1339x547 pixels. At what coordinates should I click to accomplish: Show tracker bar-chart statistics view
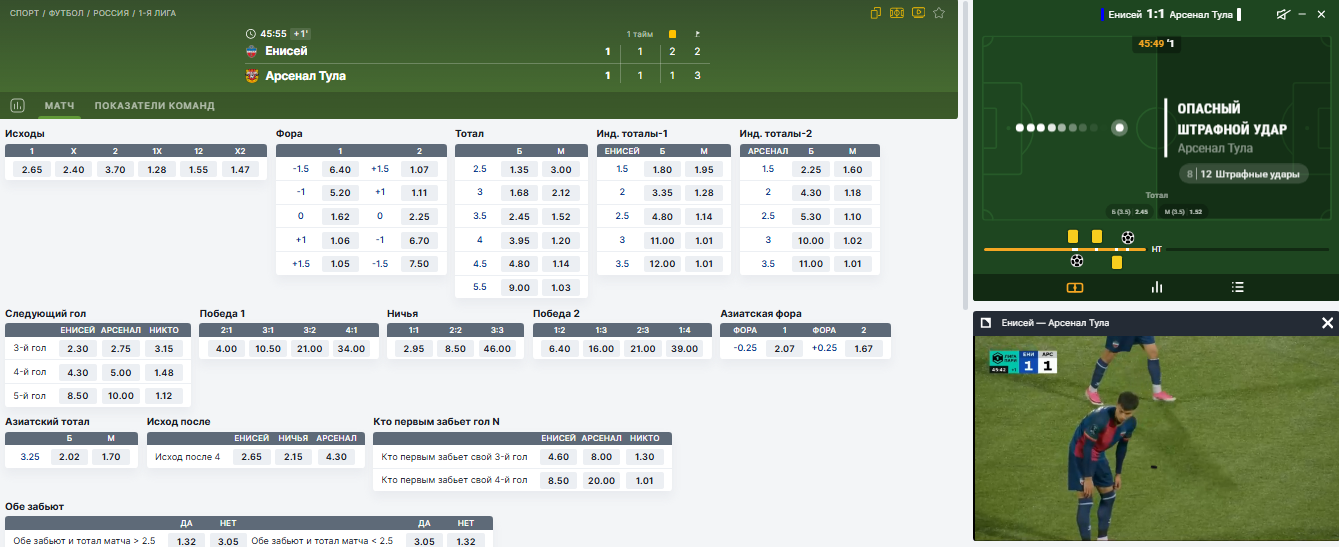click(1157, 287)
